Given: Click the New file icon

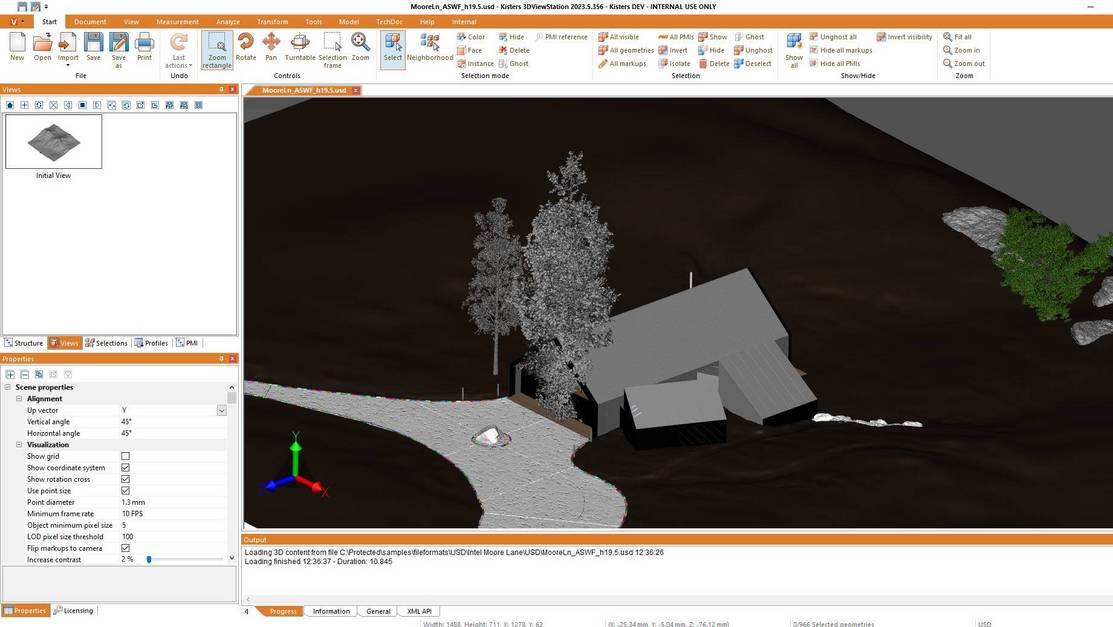Looking at the screenshot, I should (17, 47).
